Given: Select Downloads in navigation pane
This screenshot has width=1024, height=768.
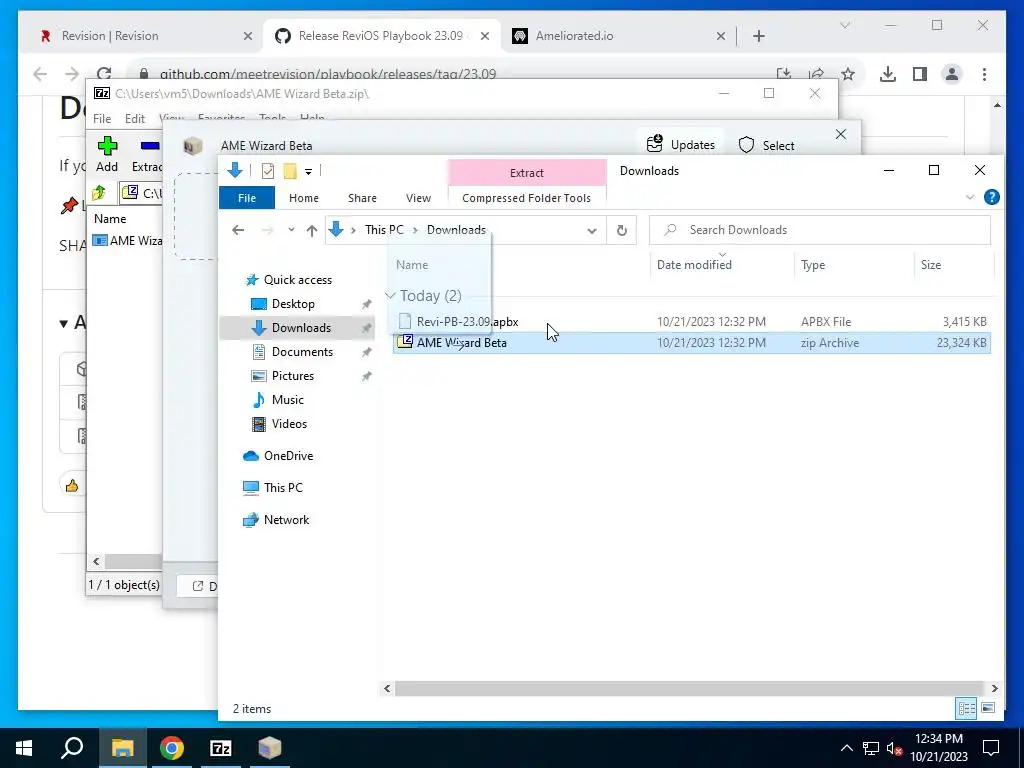Looking at the screenshot, I should [301, 328].
